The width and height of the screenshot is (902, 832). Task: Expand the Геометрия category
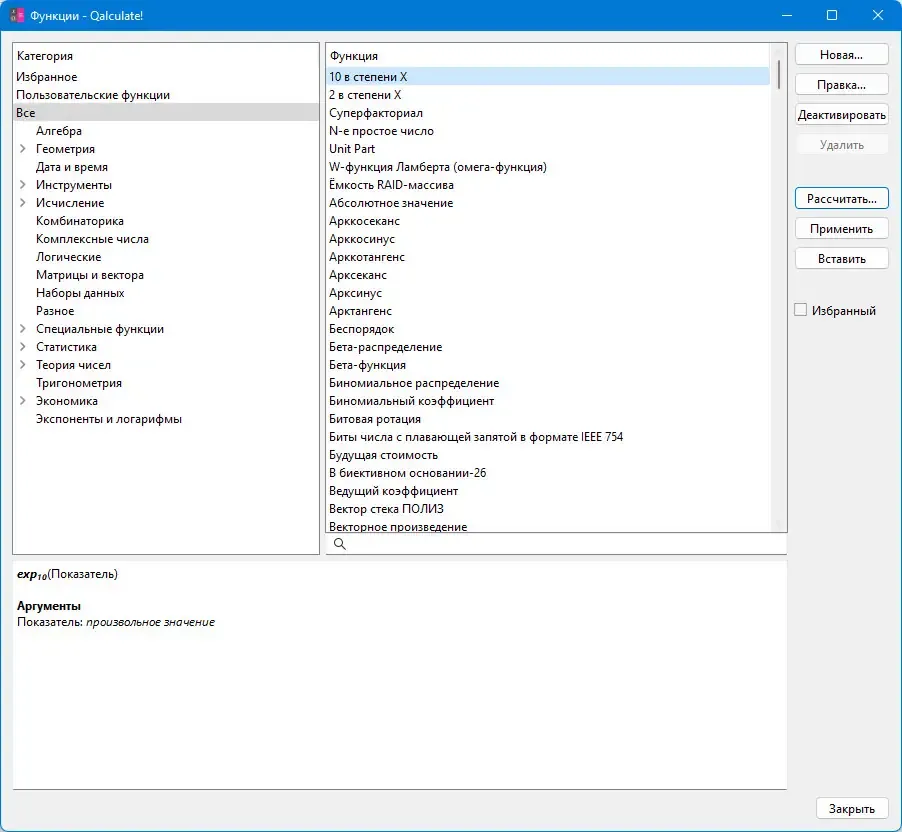coord(22,148)
